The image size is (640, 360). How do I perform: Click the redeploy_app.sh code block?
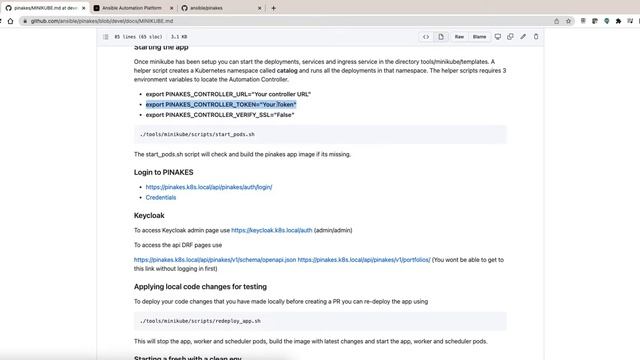pos(320,321)
